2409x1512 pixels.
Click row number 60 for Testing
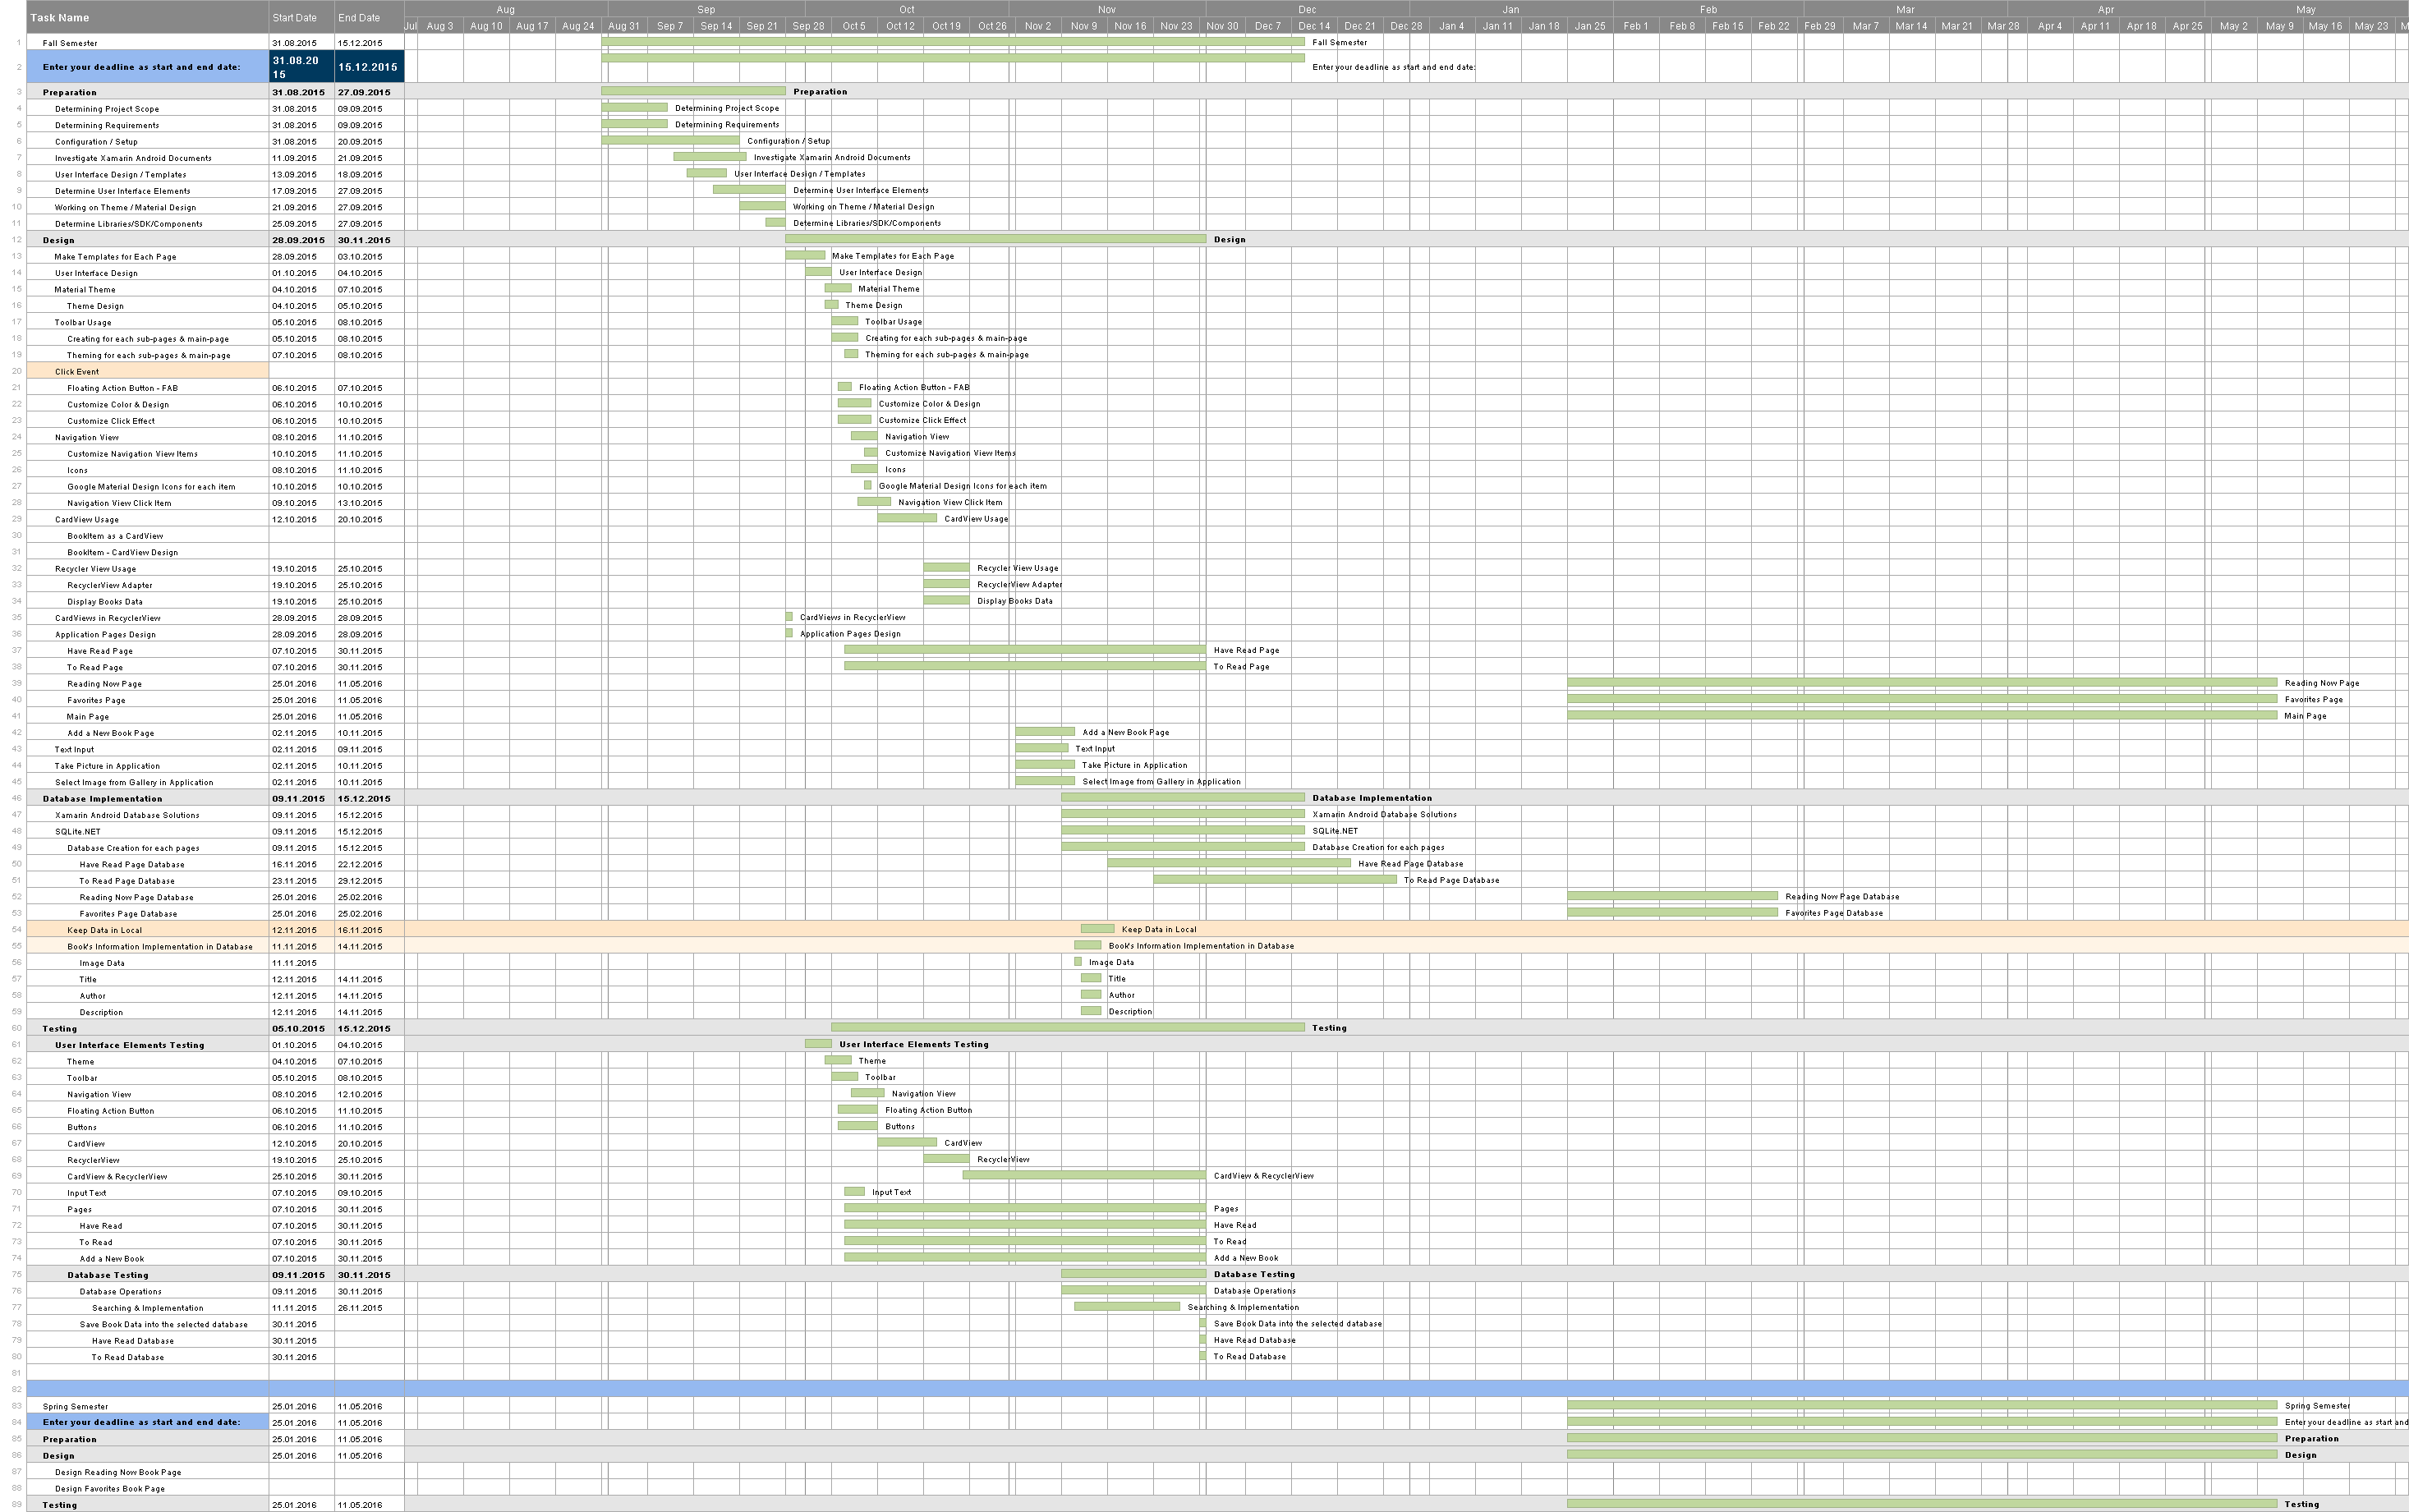point(17,1028)
